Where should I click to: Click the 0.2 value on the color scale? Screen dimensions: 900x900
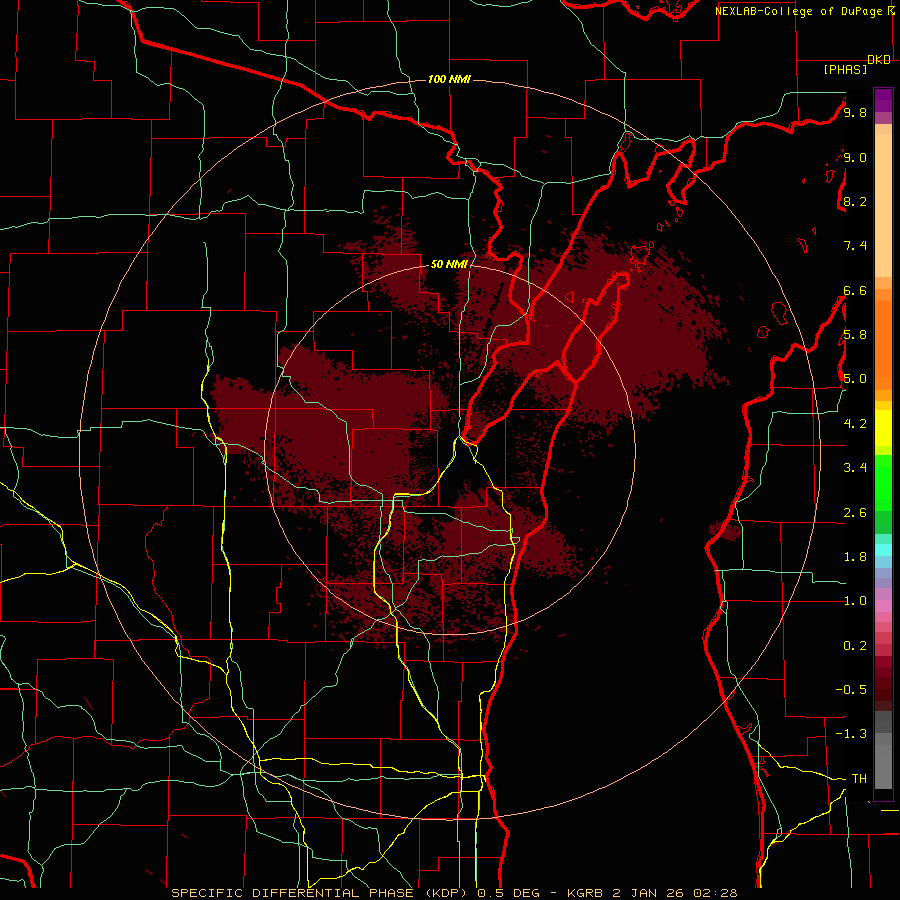pos(855,646)
